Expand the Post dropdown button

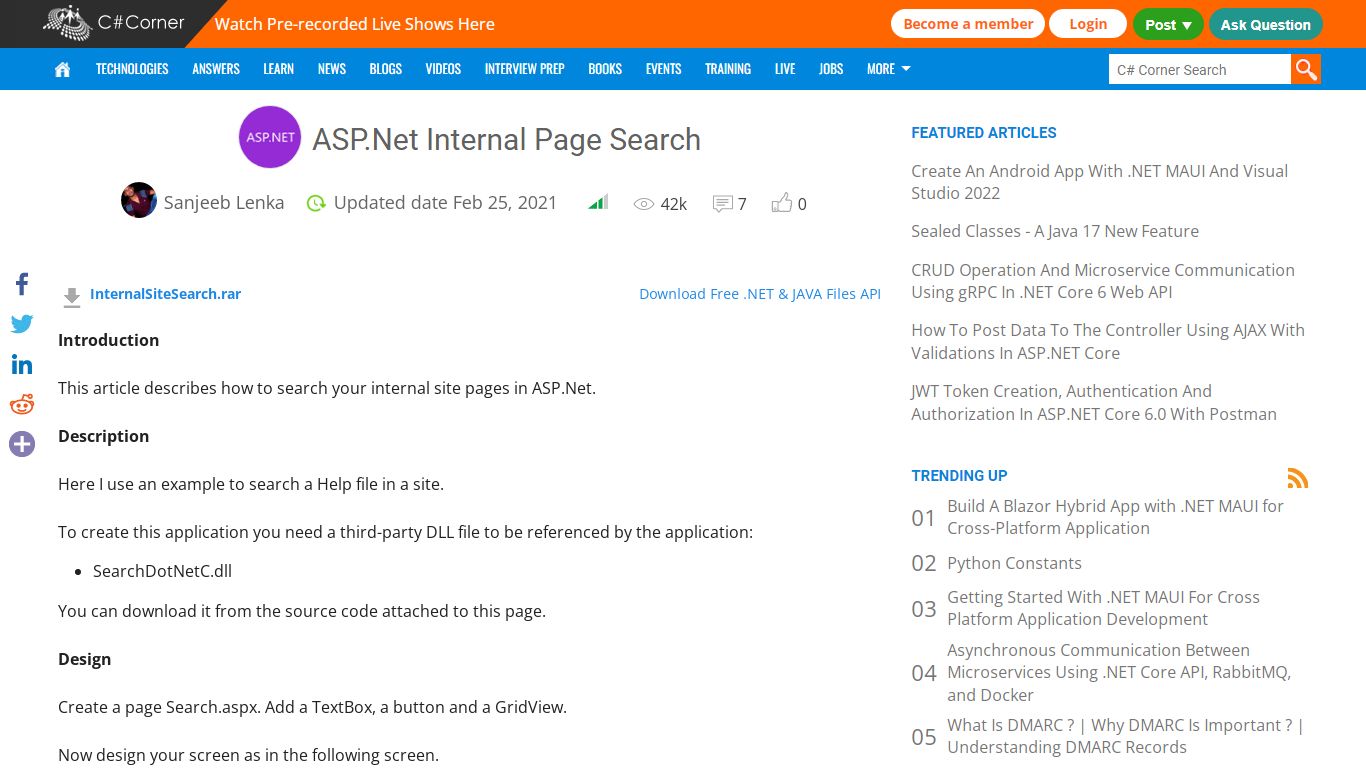point(1167,24)
